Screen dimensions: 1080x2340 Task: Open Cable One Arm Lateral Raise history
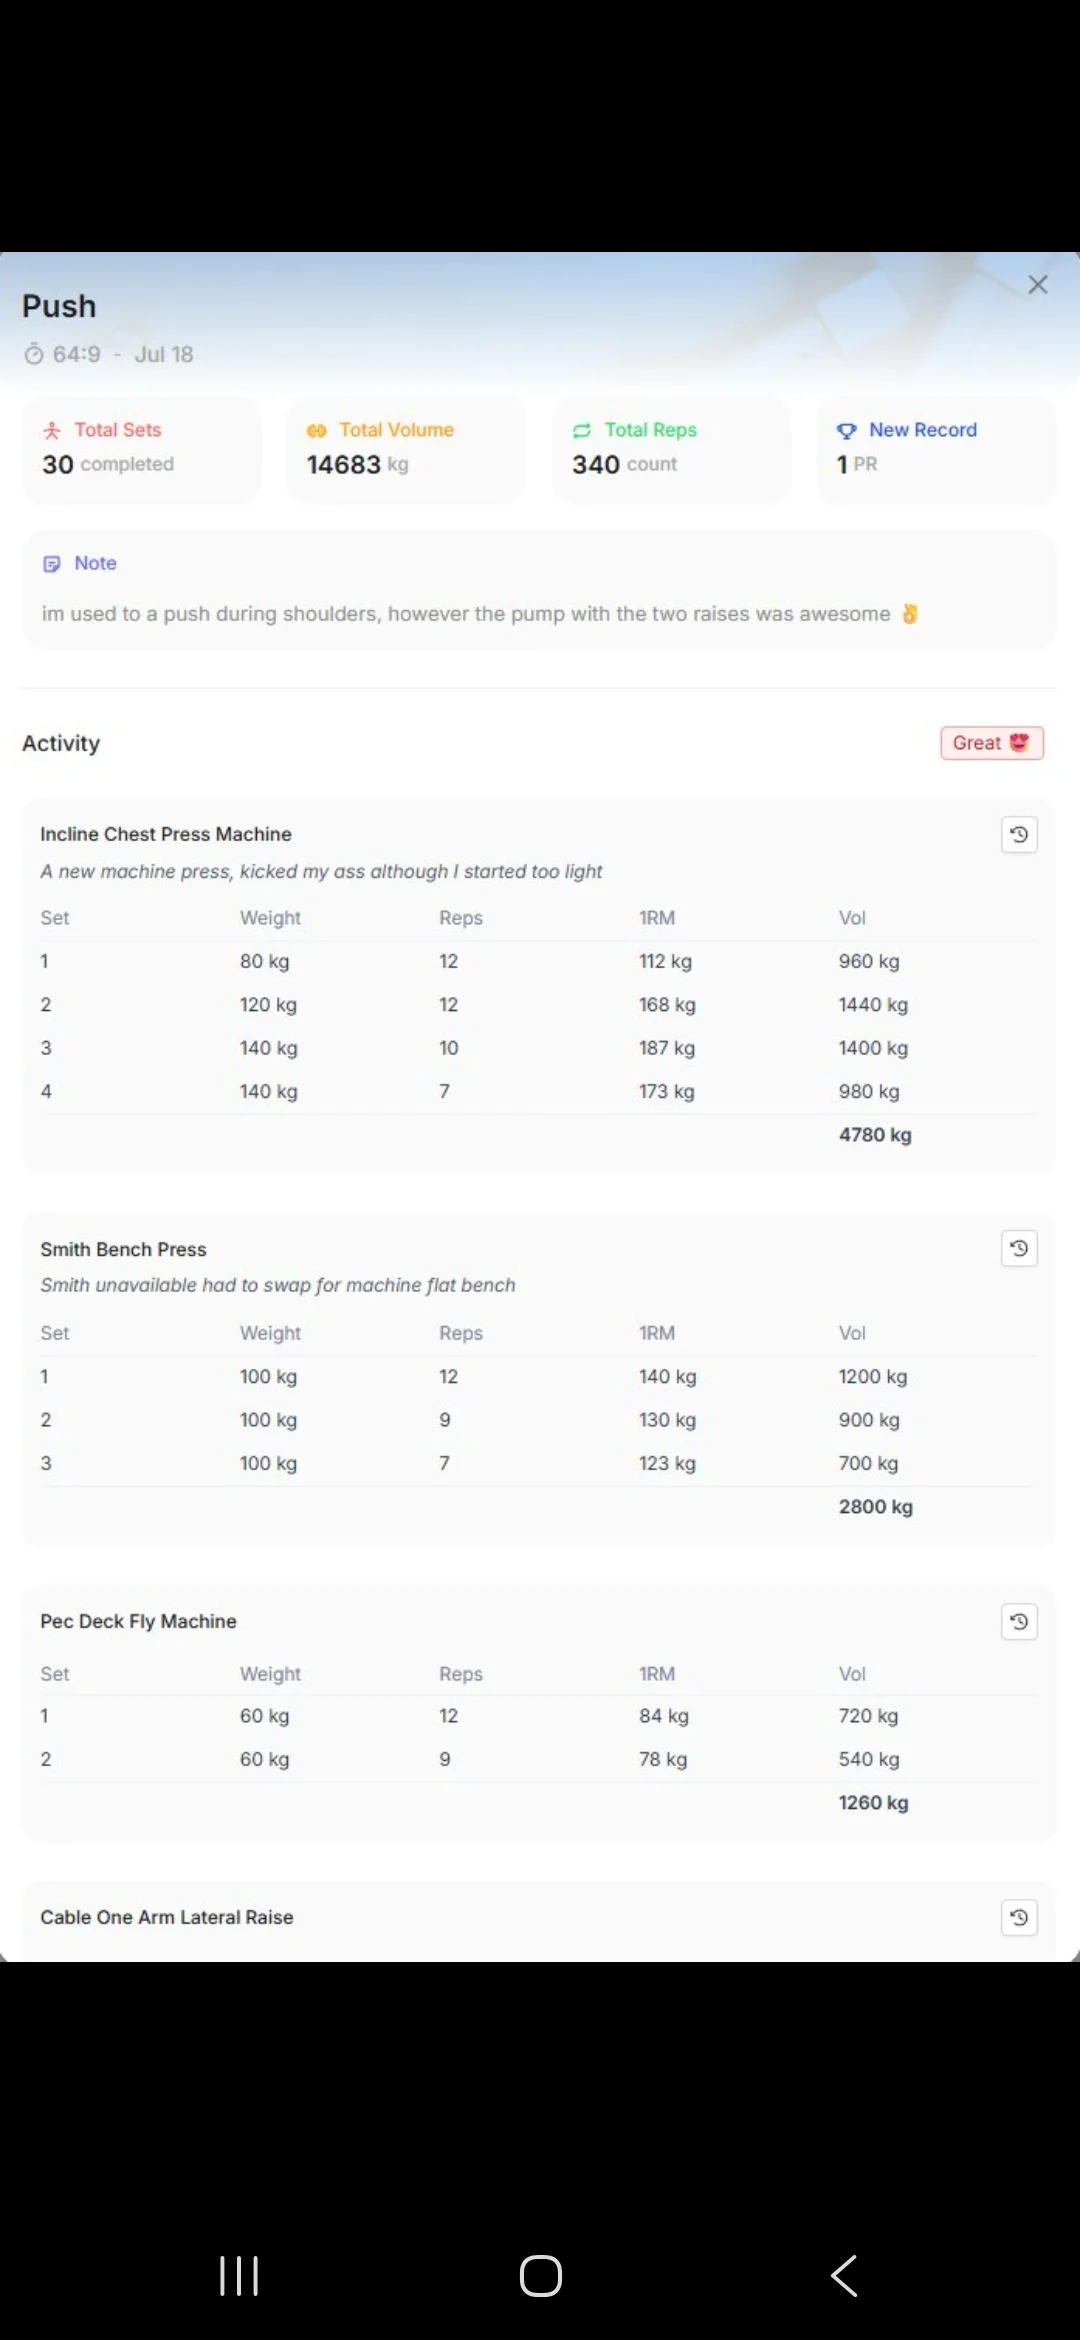click(x=1019, y=1917)
